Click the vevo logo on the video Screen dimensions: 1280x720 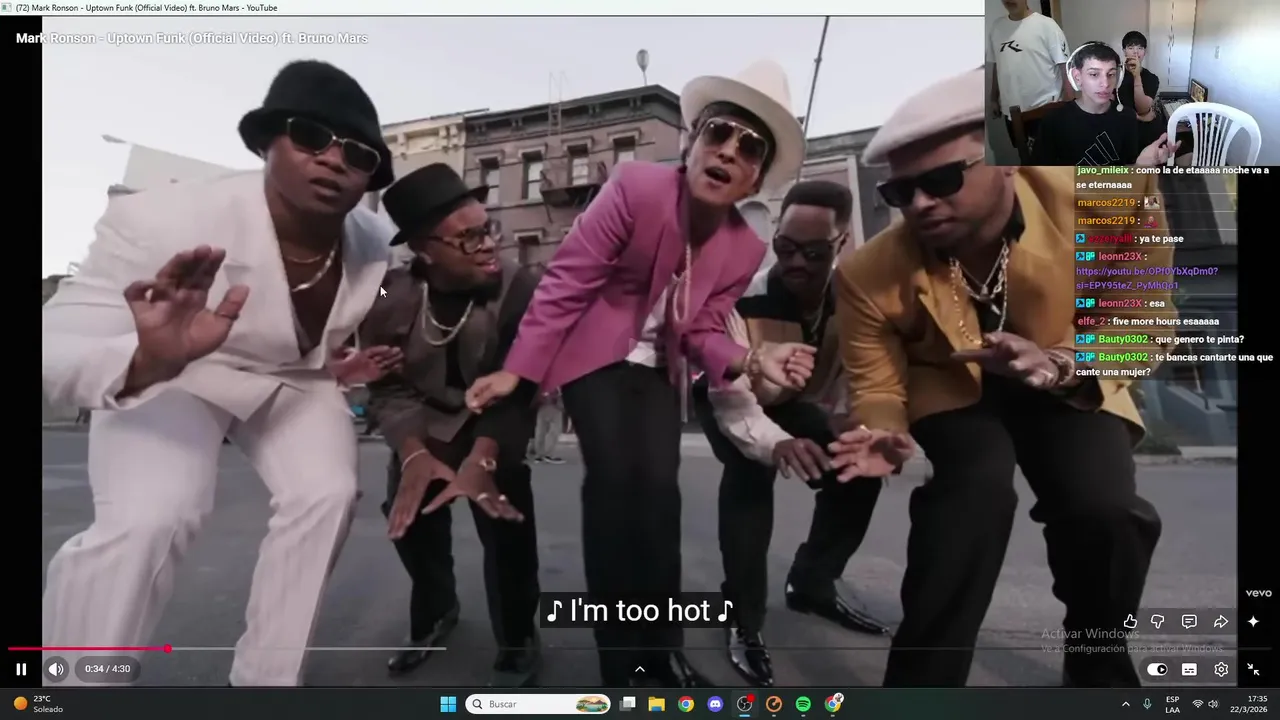1258,593
